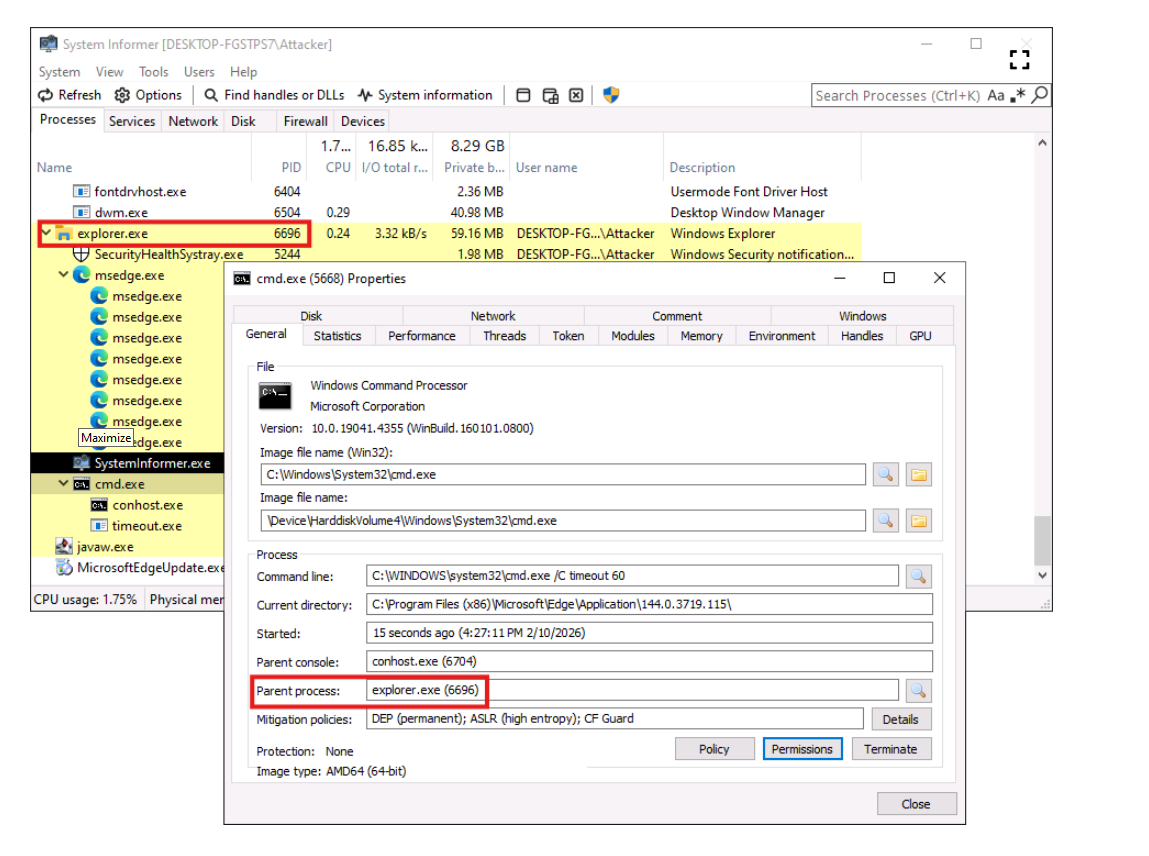Collapse the msedge.exe parent node
The height and width of the screenshot is (856, 1149).
click(64, 275)
